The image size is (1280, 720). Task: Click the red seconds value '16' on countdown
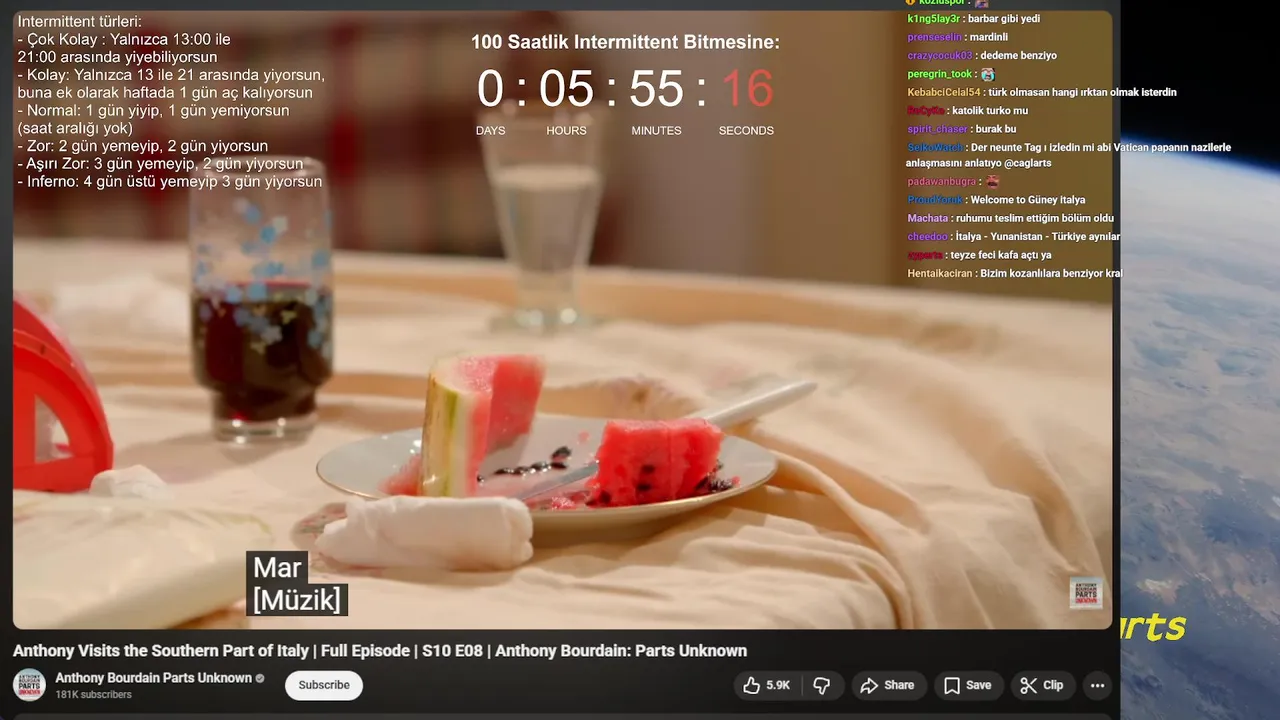747,89
